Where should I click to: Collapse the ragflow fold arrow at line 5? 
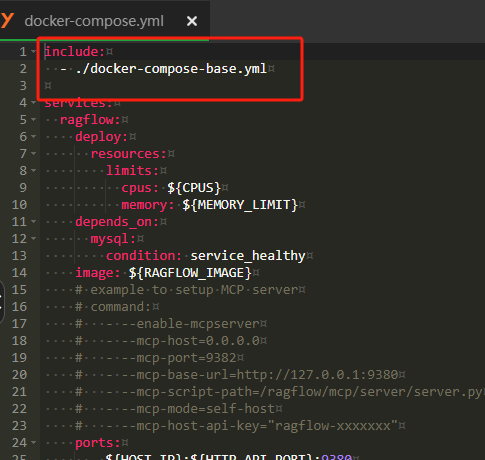33,120
